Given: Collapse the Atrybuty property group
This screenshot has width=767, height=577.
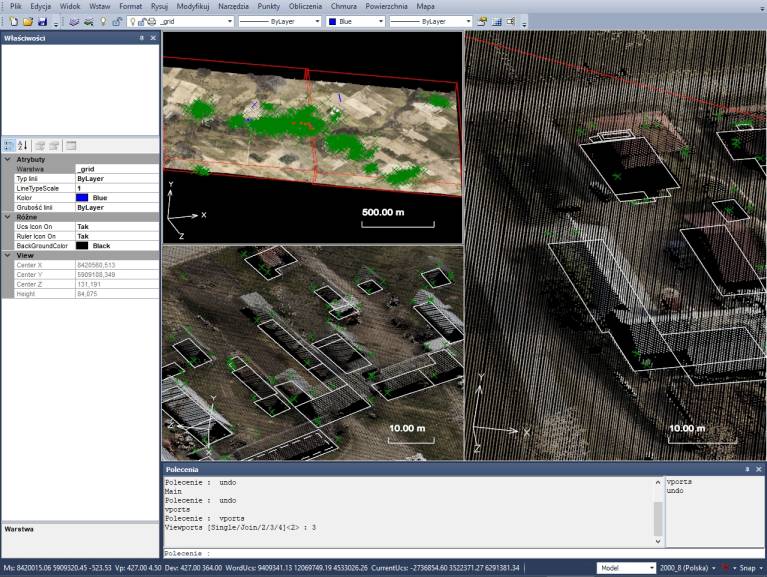Looking at the screenshot, I should [x=8, y=160].
